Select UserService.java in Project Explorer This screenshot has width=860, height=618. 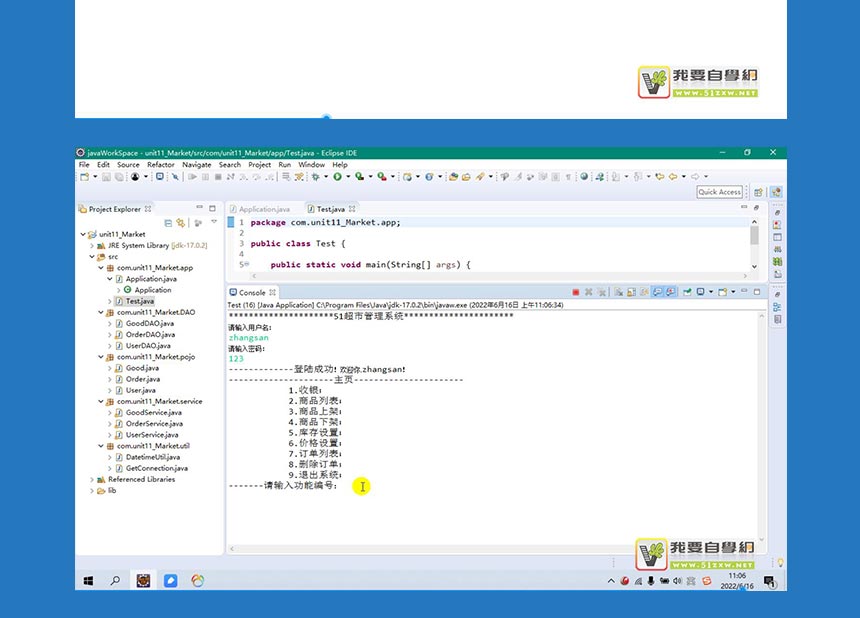click(152, 435)
